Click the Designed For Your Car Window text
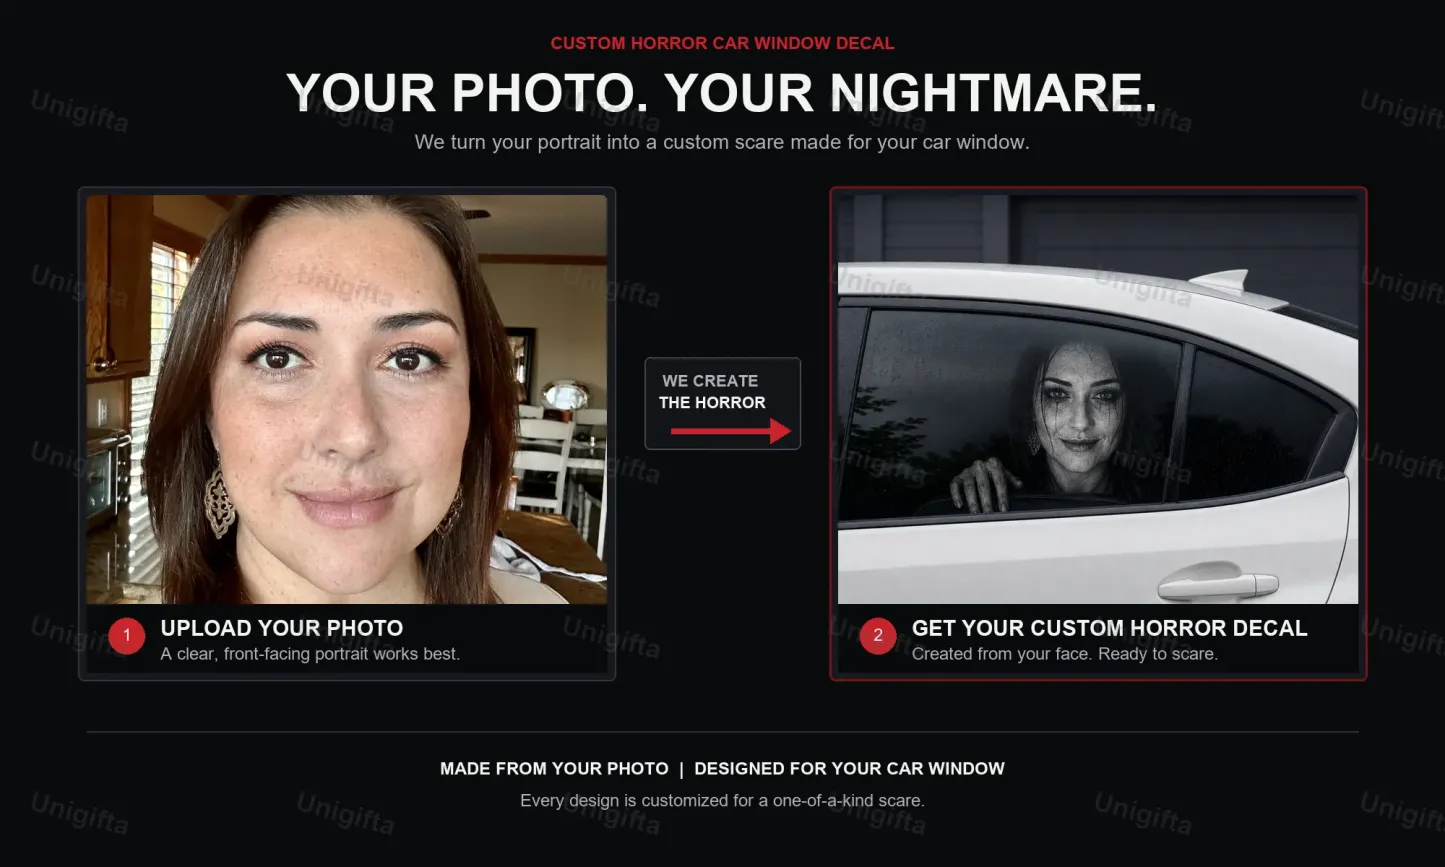 [849, 769]
